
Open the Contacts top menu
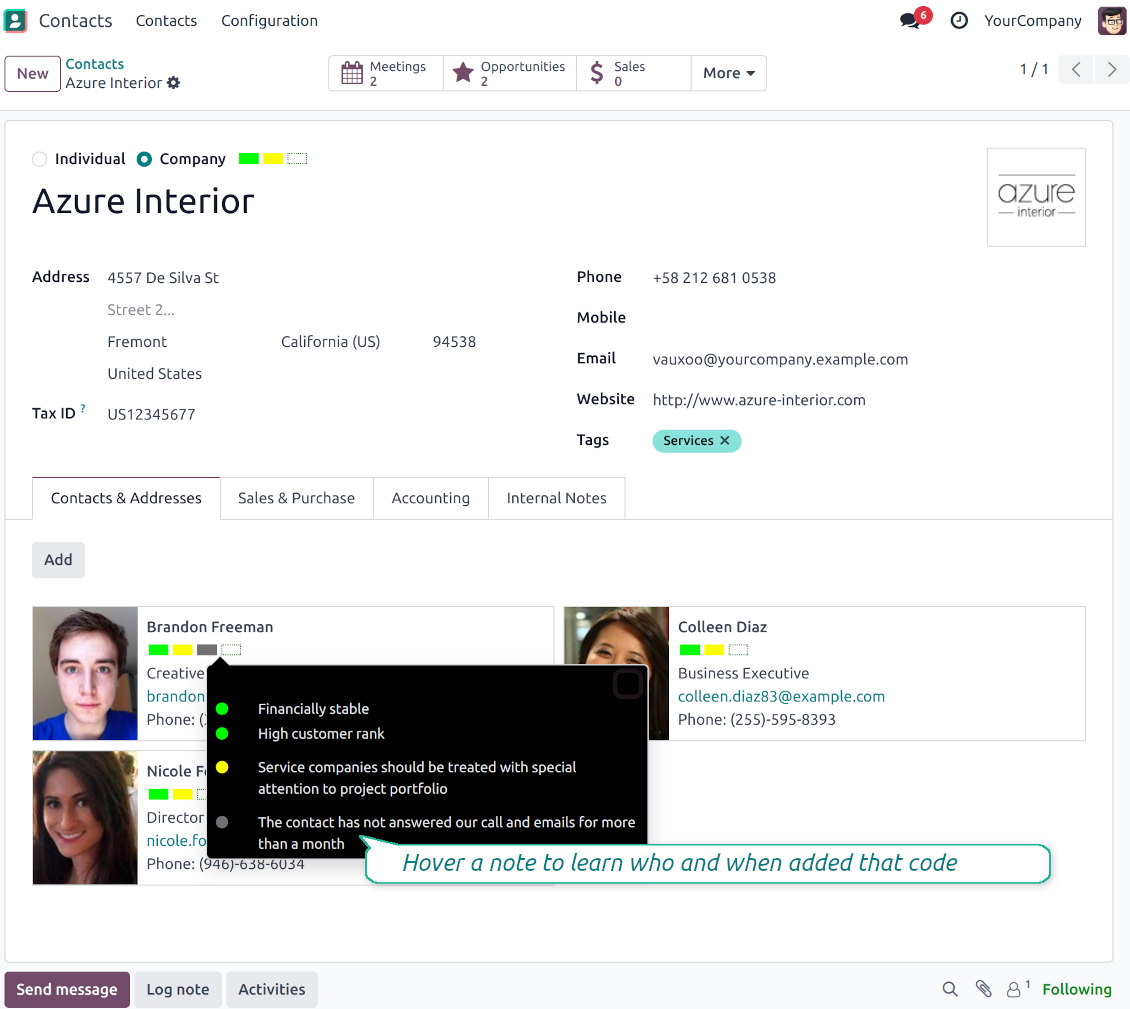166,20
